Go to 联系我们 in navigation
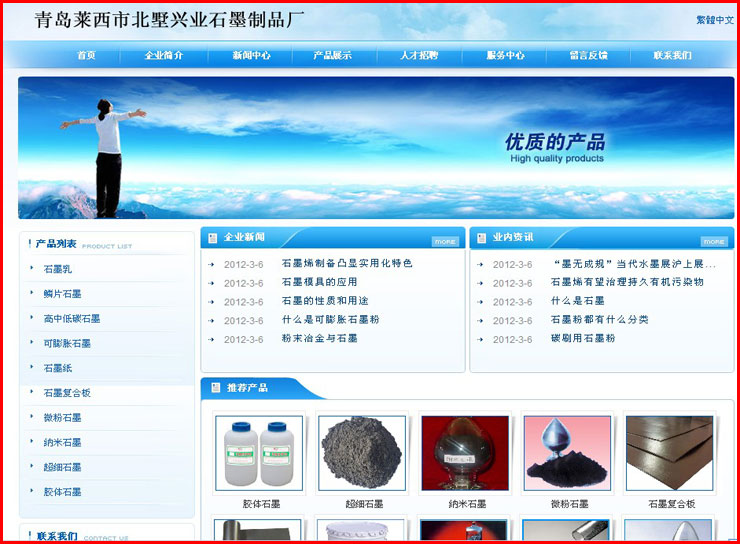 pyautogui.click(x=673, y=55)
